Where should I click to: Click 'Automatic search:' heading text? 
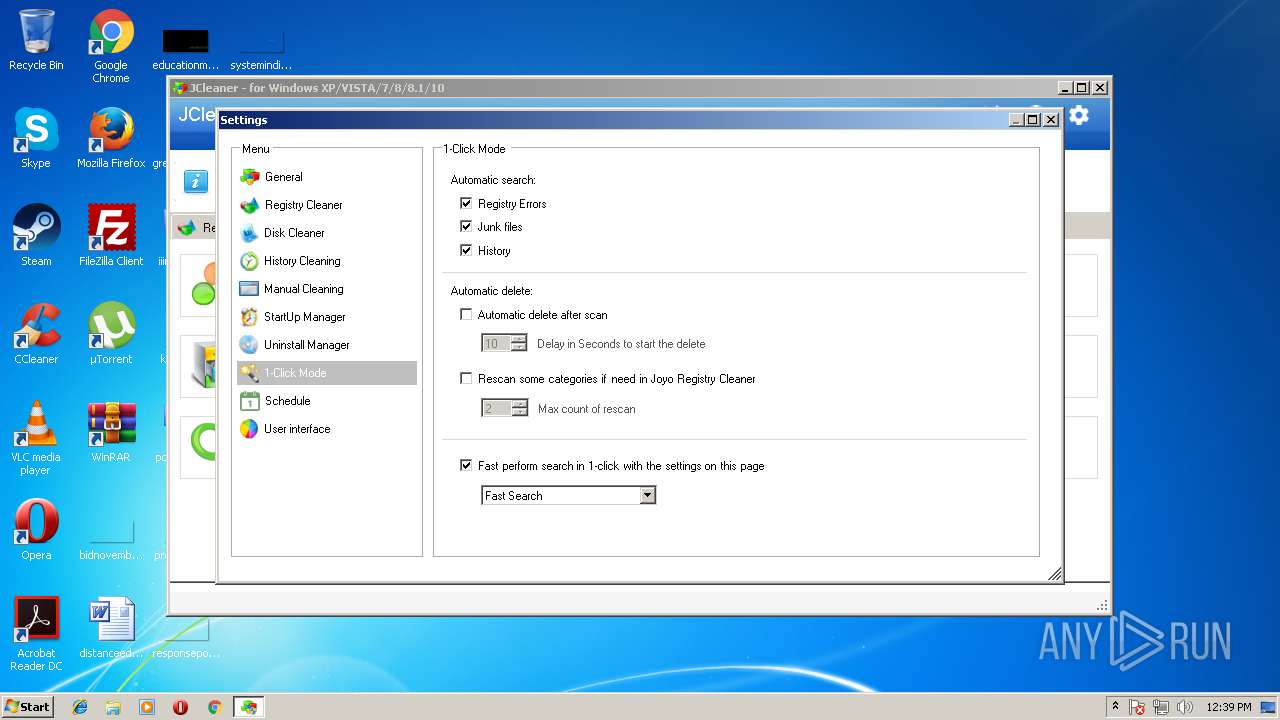[493, 180]
